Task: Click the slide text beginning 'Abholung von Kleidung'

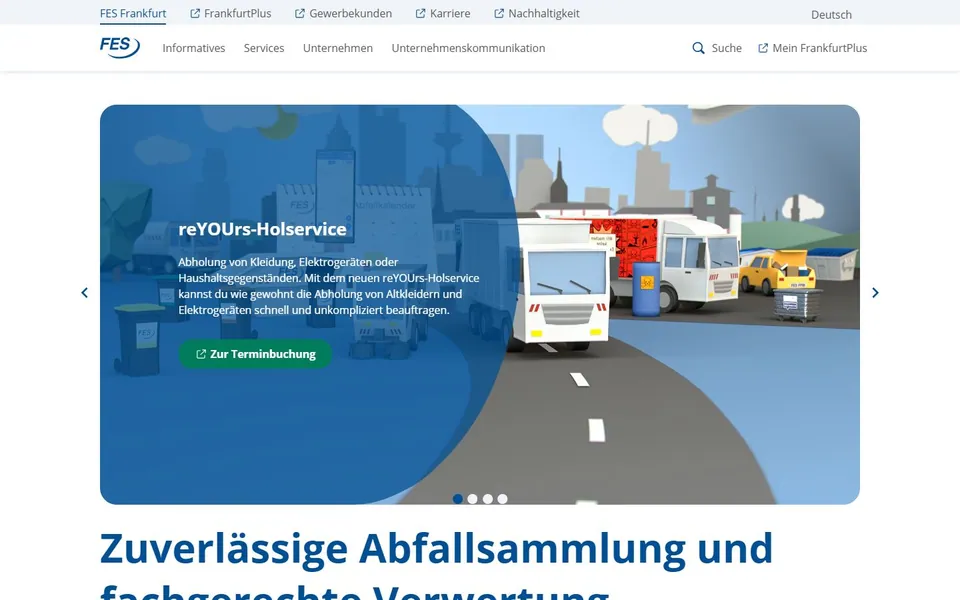Action: 329,286
